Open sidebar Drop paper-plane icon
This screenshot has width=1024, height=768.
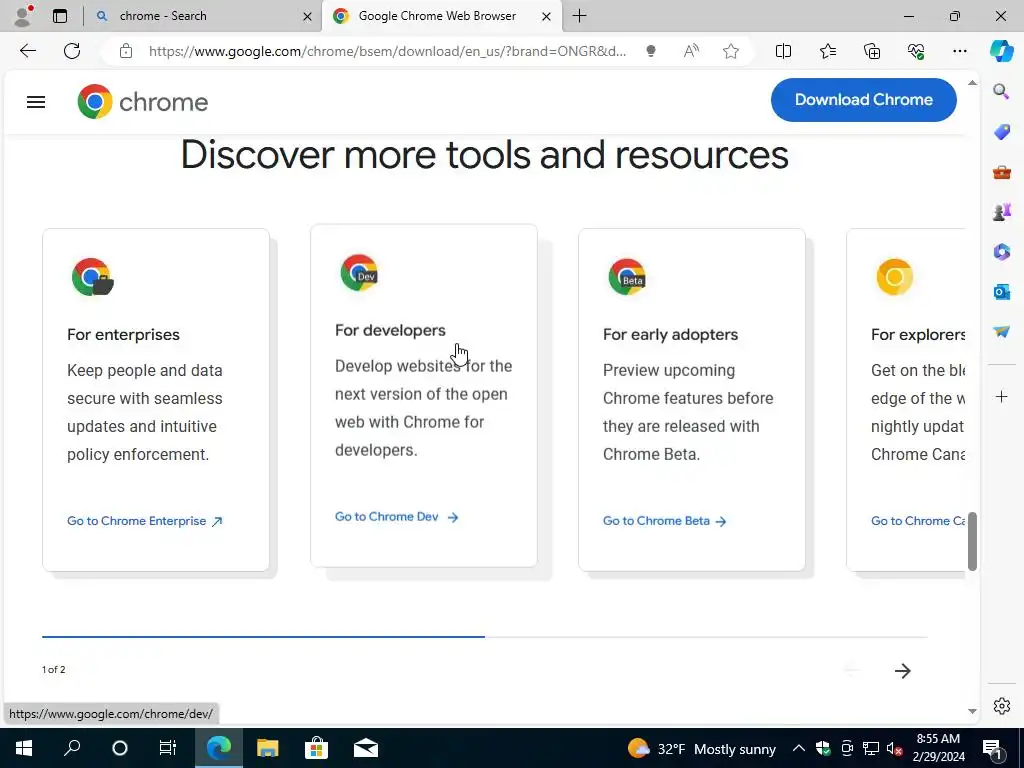coord(1001,332)
